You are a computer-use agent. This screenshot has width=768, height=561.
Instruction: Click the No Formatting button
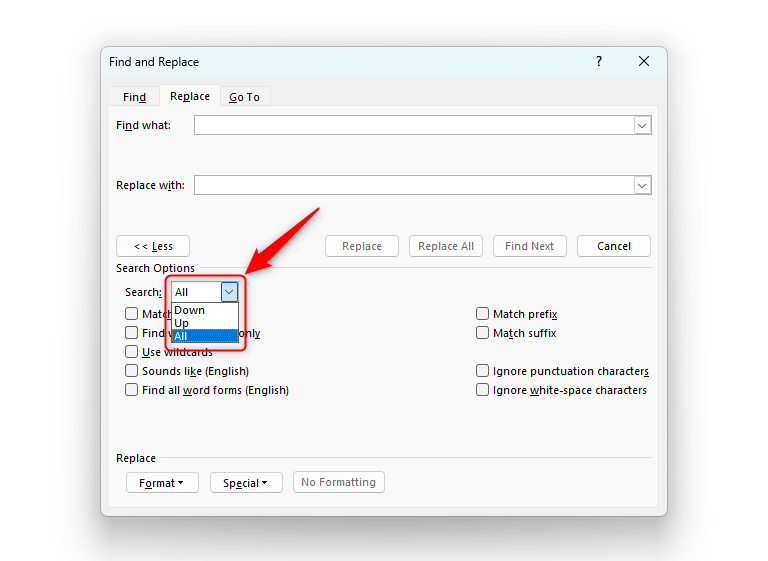(338, 482)
